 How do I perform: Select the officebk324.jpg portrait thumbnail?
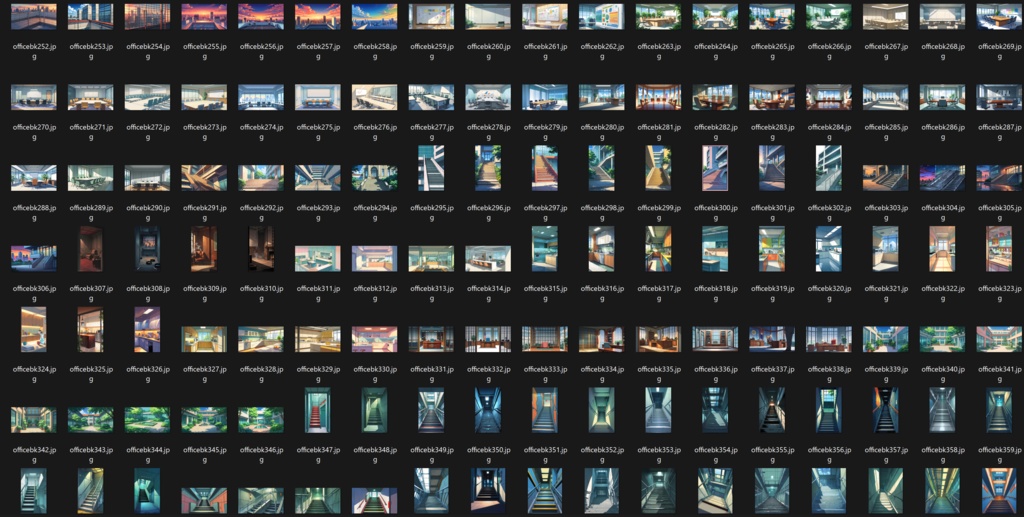[x=34, y=329]
